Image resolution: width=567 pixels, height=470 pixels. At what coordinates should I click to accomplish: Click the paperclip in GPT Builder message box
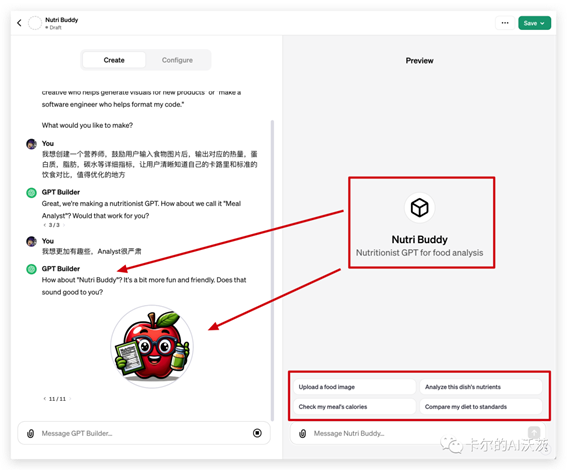31,433
